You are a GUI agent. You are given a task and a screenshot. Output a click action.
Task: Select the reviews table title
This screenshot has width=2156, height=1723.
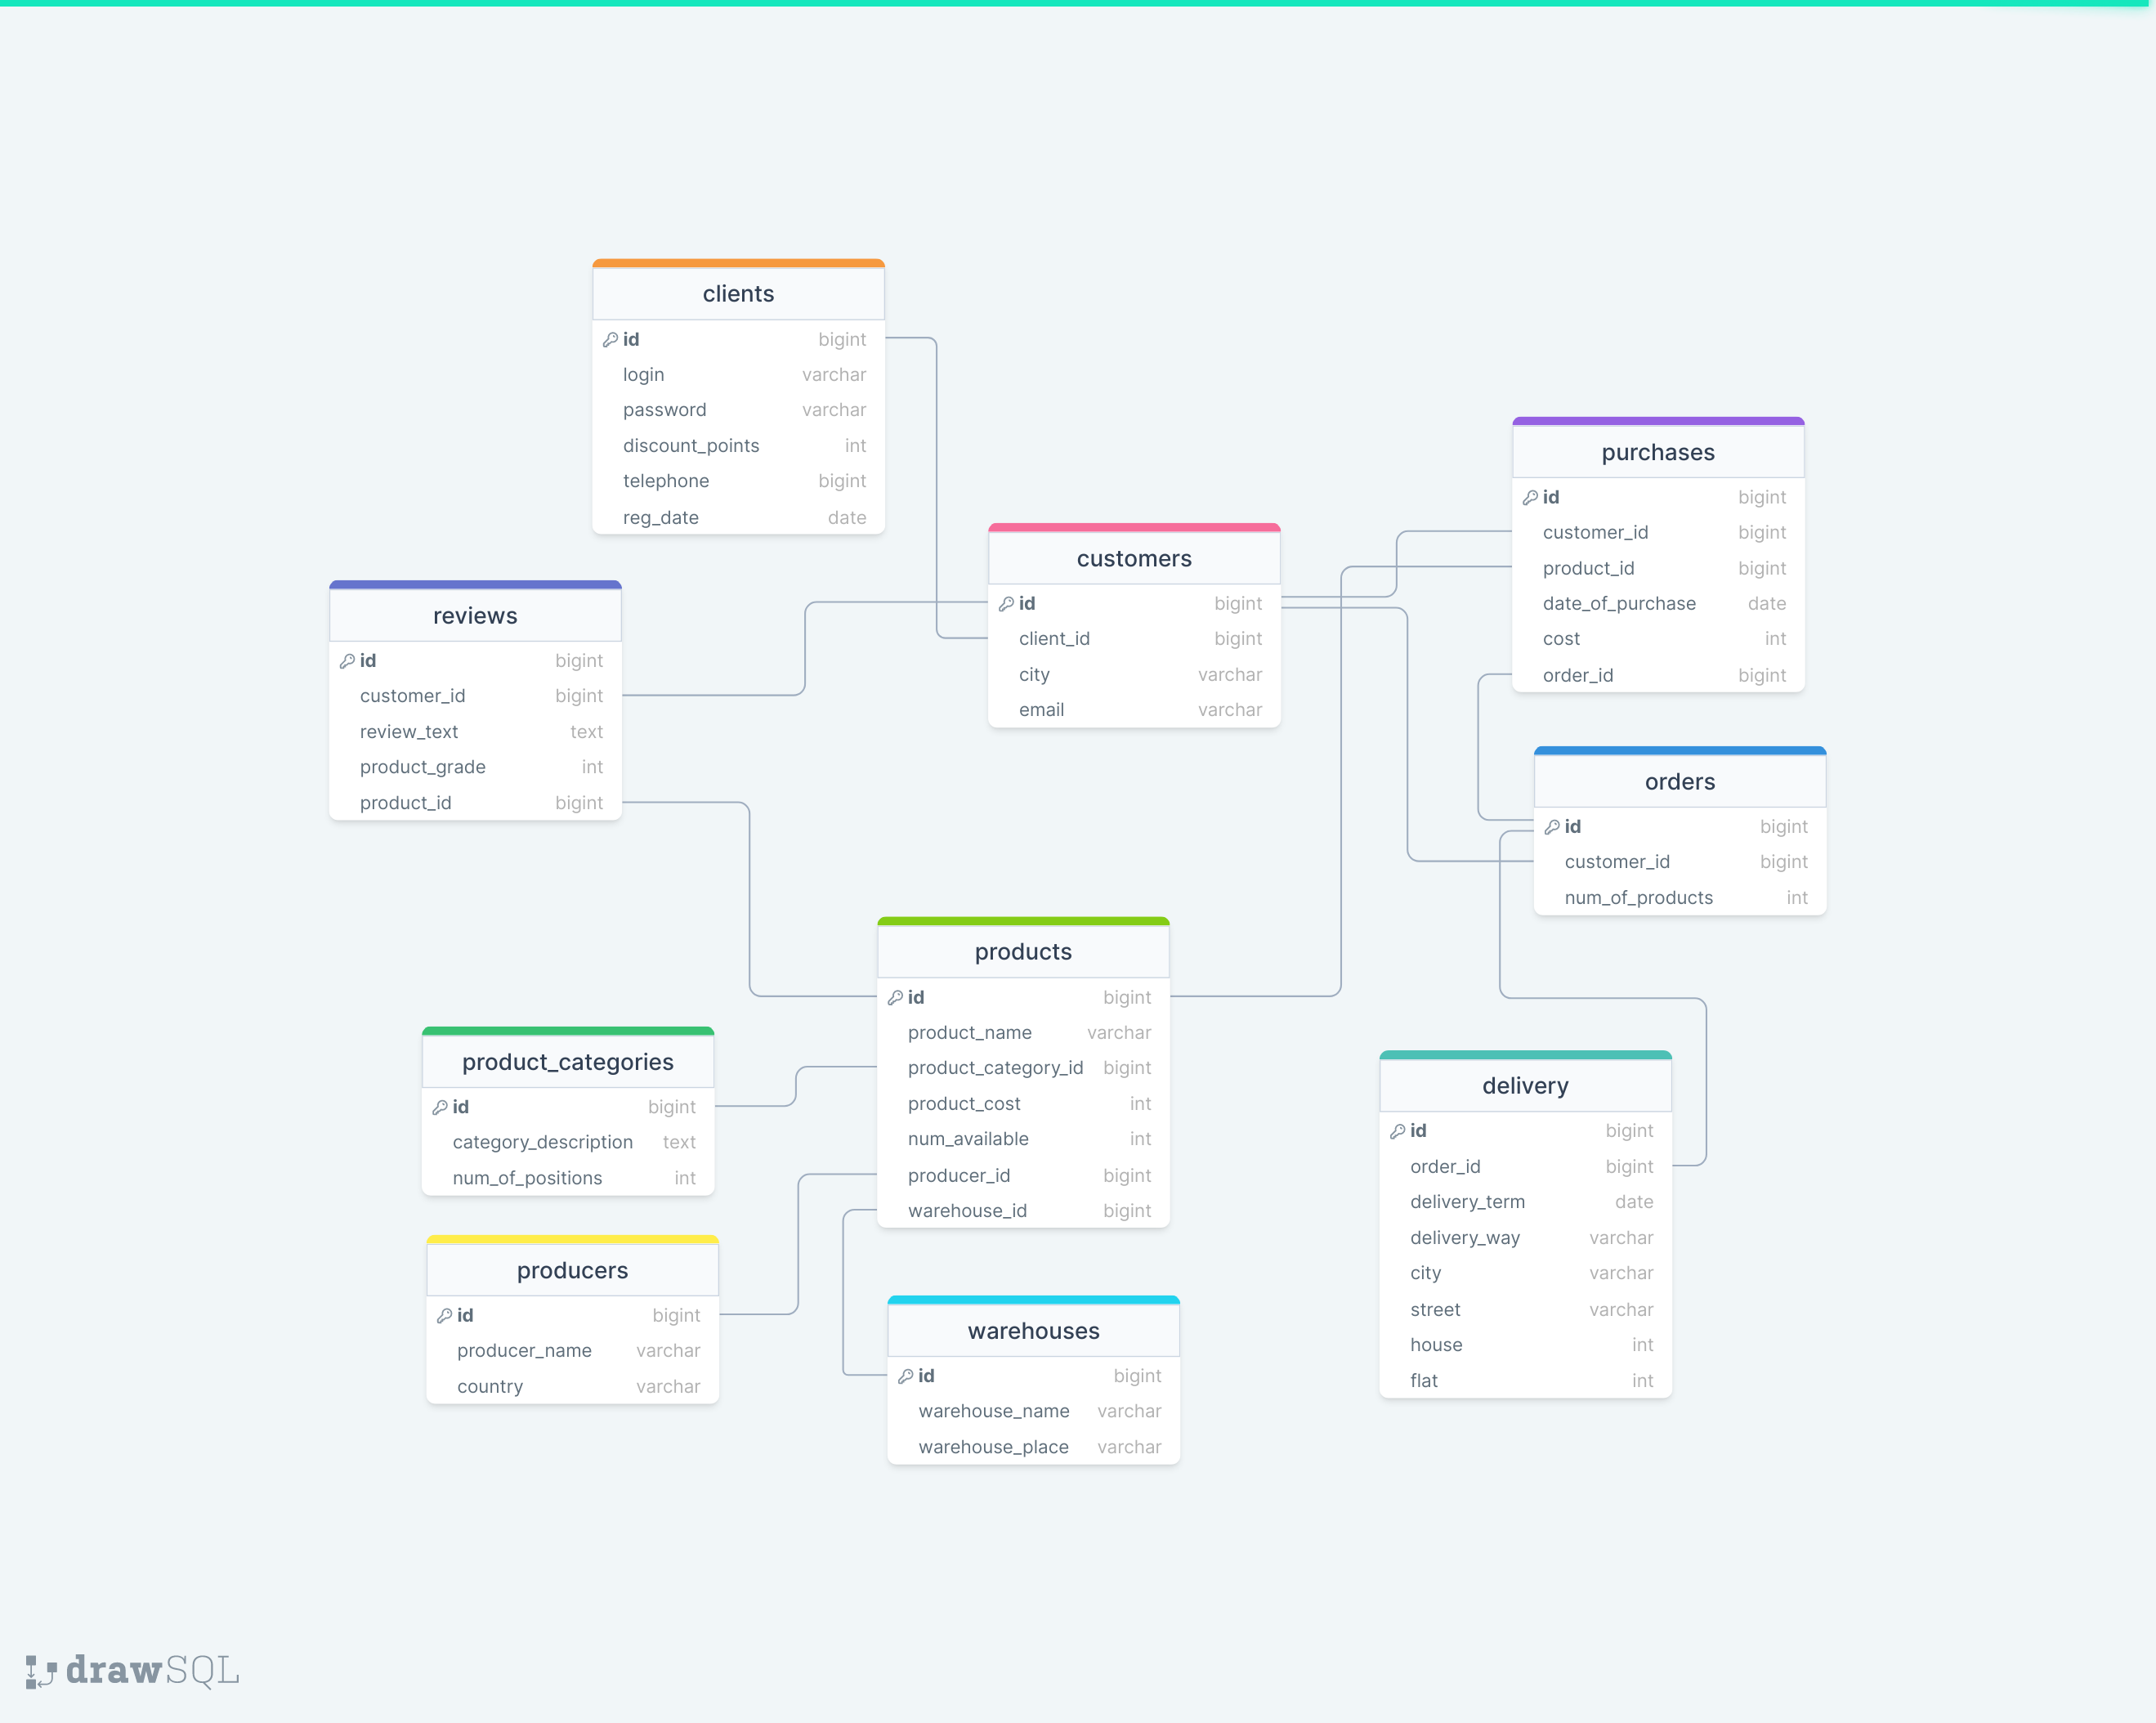[475, 616]
